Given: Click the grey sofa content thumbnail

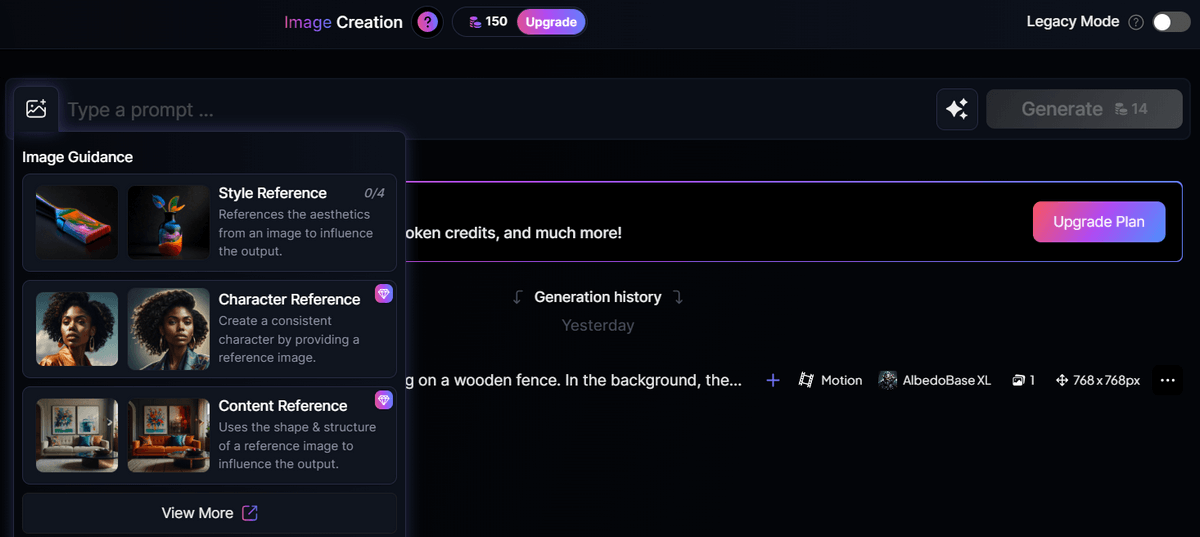Looking at the screenshot, I should [x=77, y=435].
